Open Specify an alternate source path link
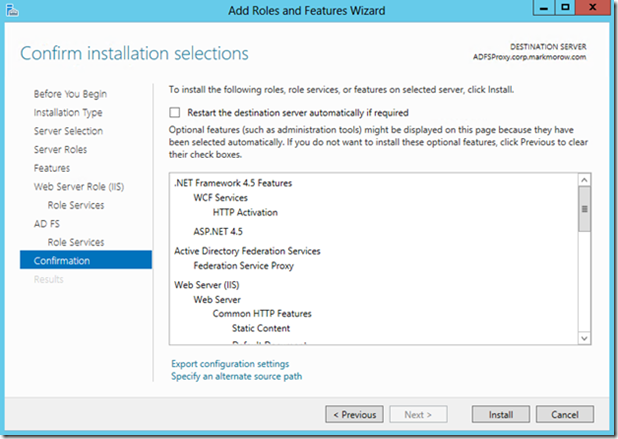Viewport: 618px width, 439px height. [x=236, y=376]
